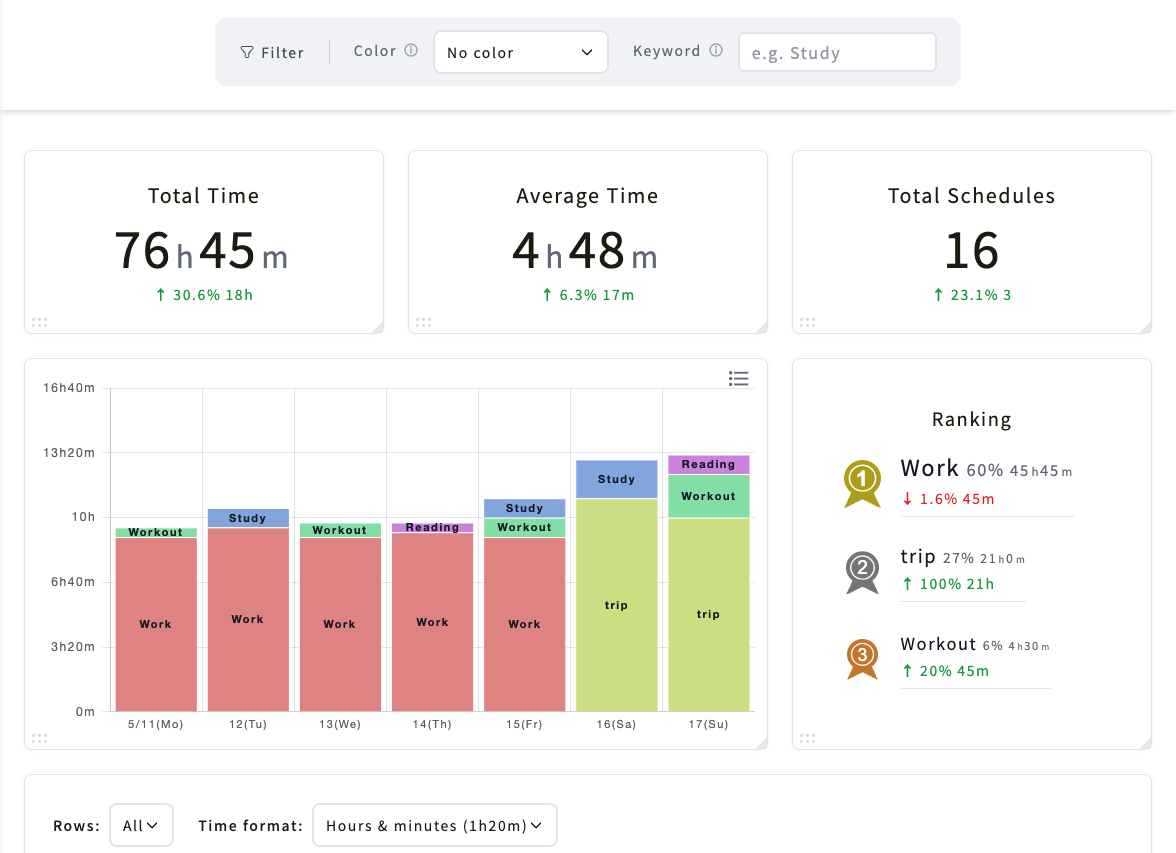Grab the Total Schedules card drag handle
Viewport: 1176px width, 853px height.
[x=808, y=323]
